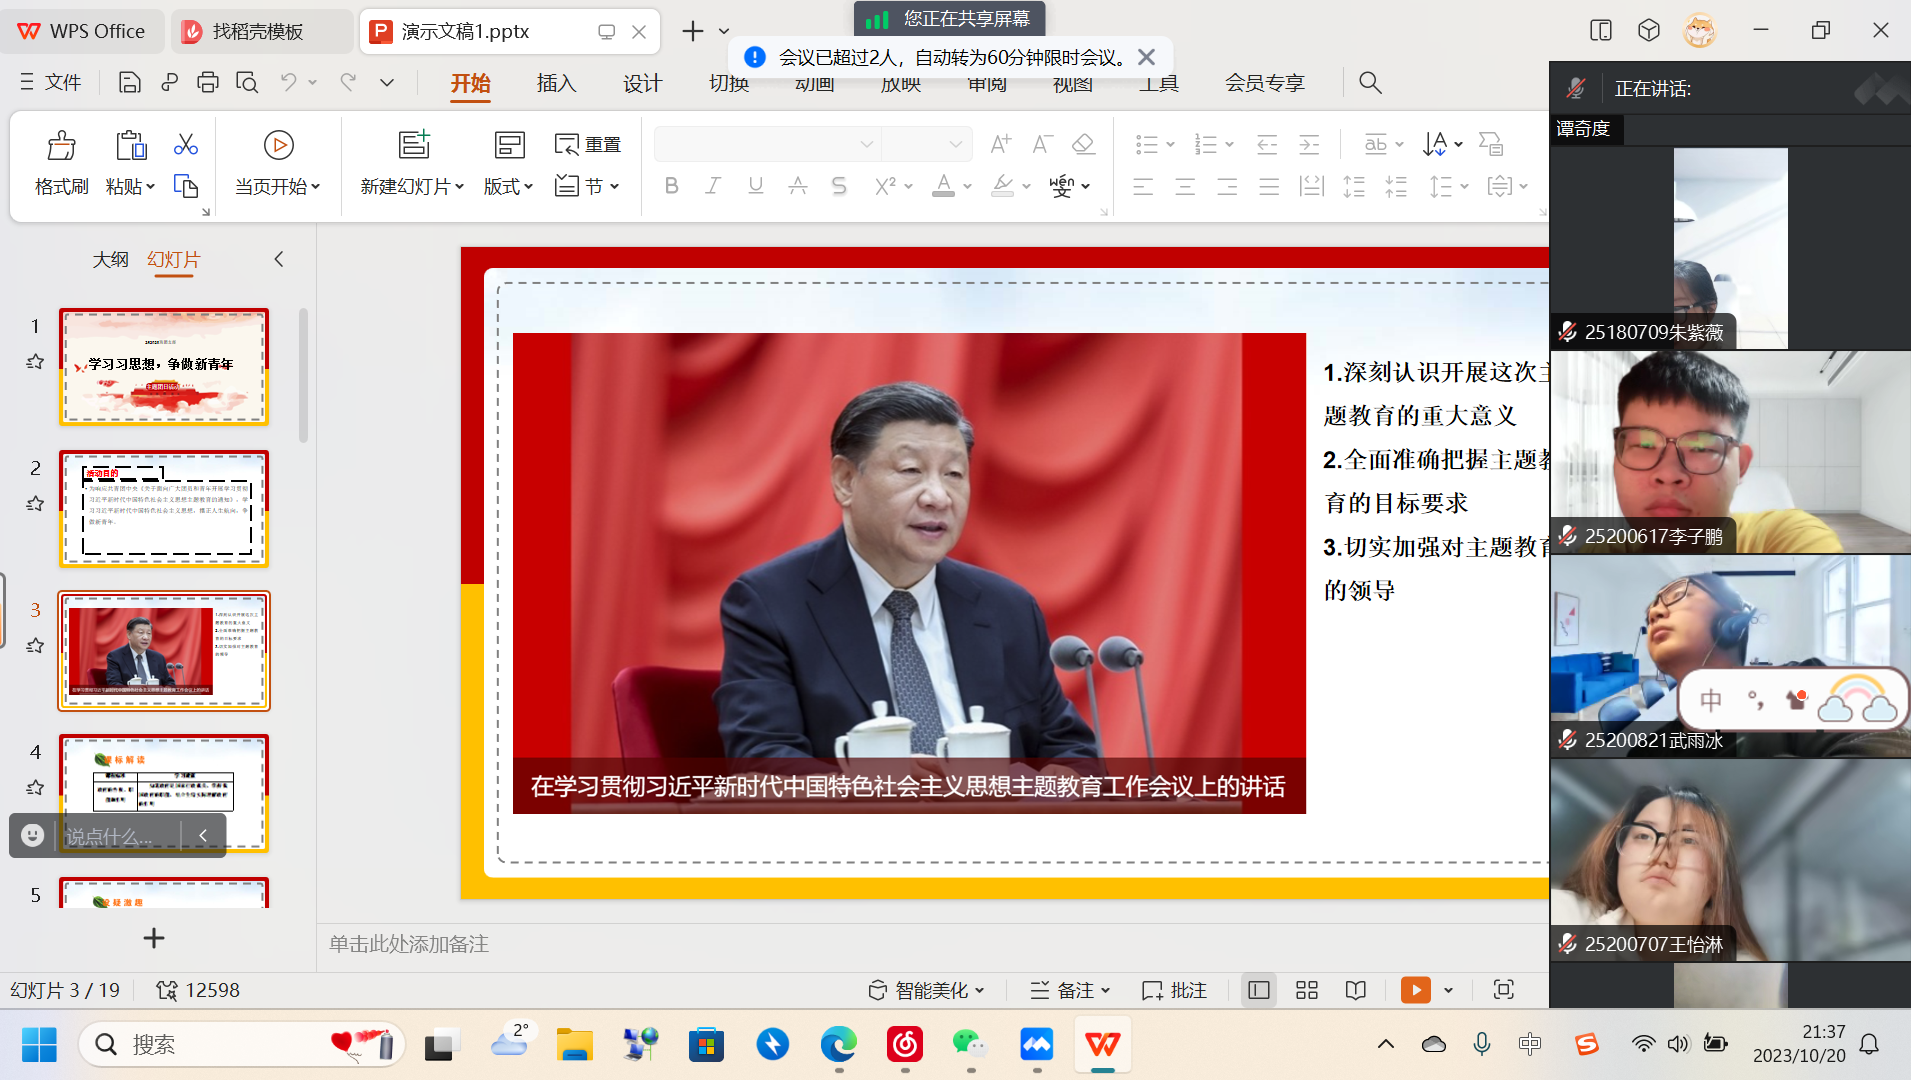Switch to the Outline (大纲) tab
This screenshot has width=1911, height=1080.
click(110, 260)
